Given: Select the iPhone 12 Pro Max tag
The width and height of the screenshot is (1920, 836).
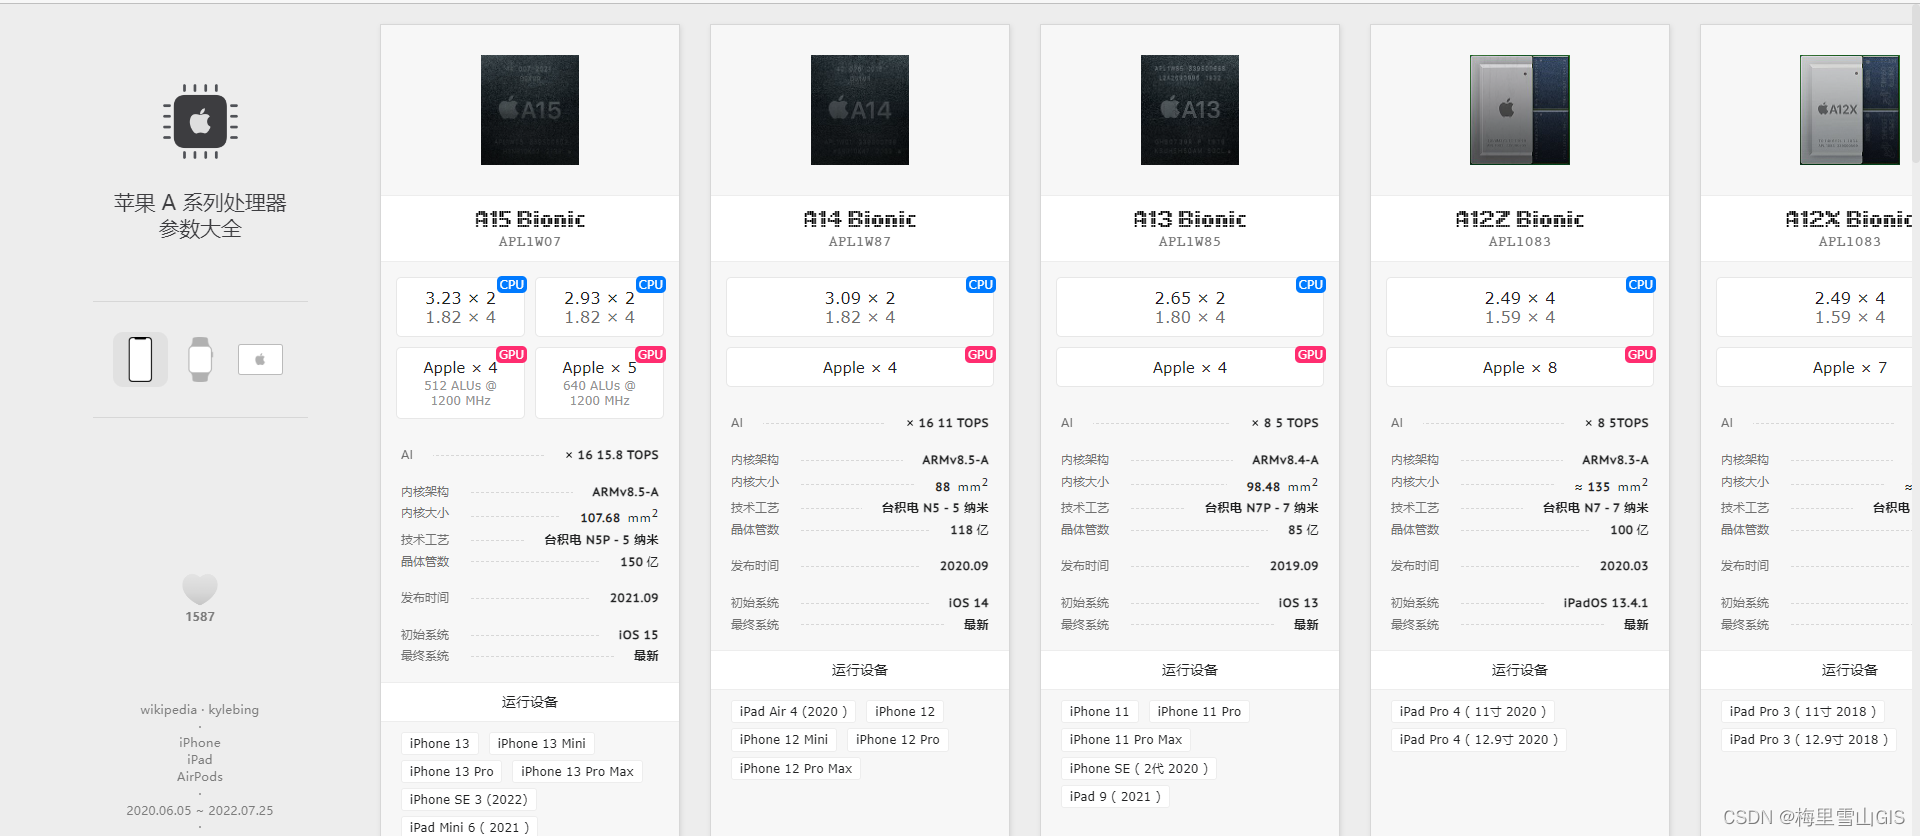Looking at the screenshot, I should 796,769.
